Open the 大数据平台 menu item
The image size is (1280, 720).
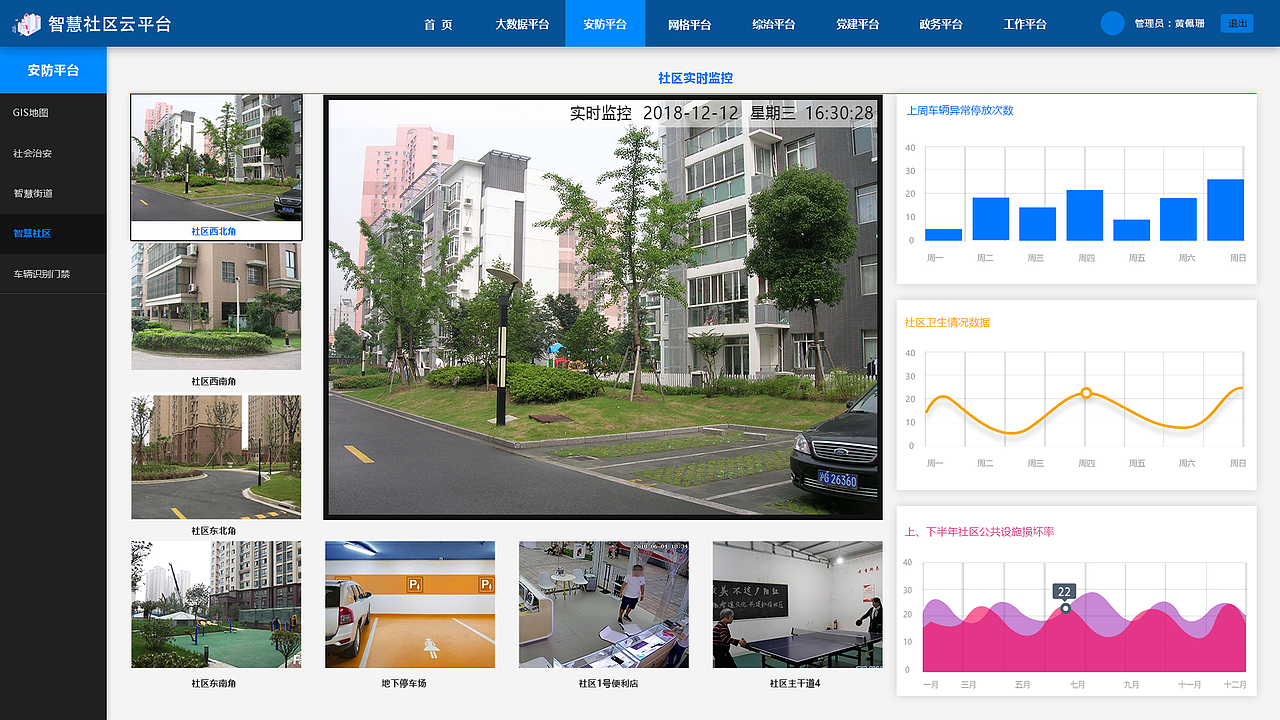tap(522, 24)
